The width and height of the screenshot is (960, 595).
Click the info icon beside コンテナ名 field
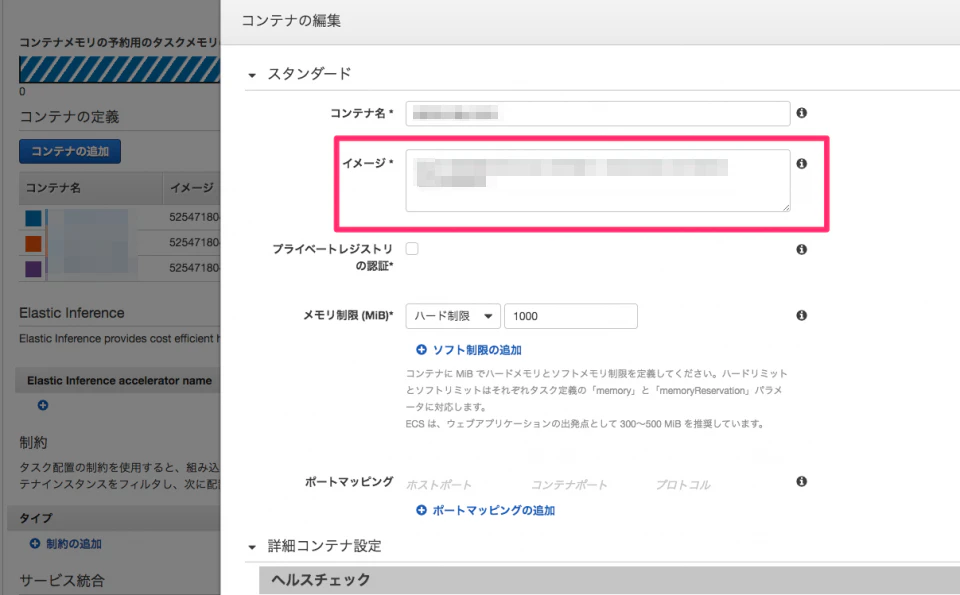coord(801,113)
